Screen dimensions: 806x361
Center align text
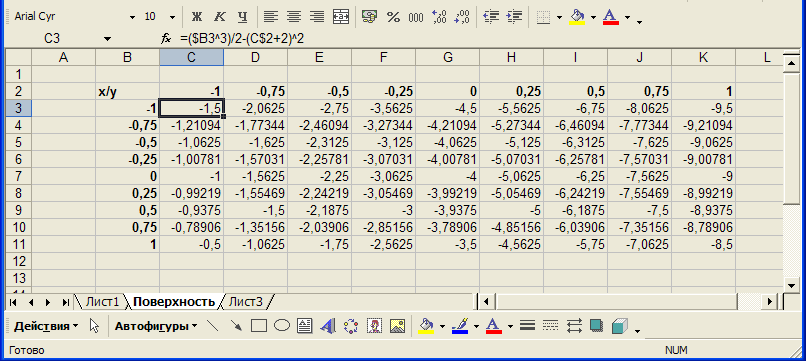294,17
